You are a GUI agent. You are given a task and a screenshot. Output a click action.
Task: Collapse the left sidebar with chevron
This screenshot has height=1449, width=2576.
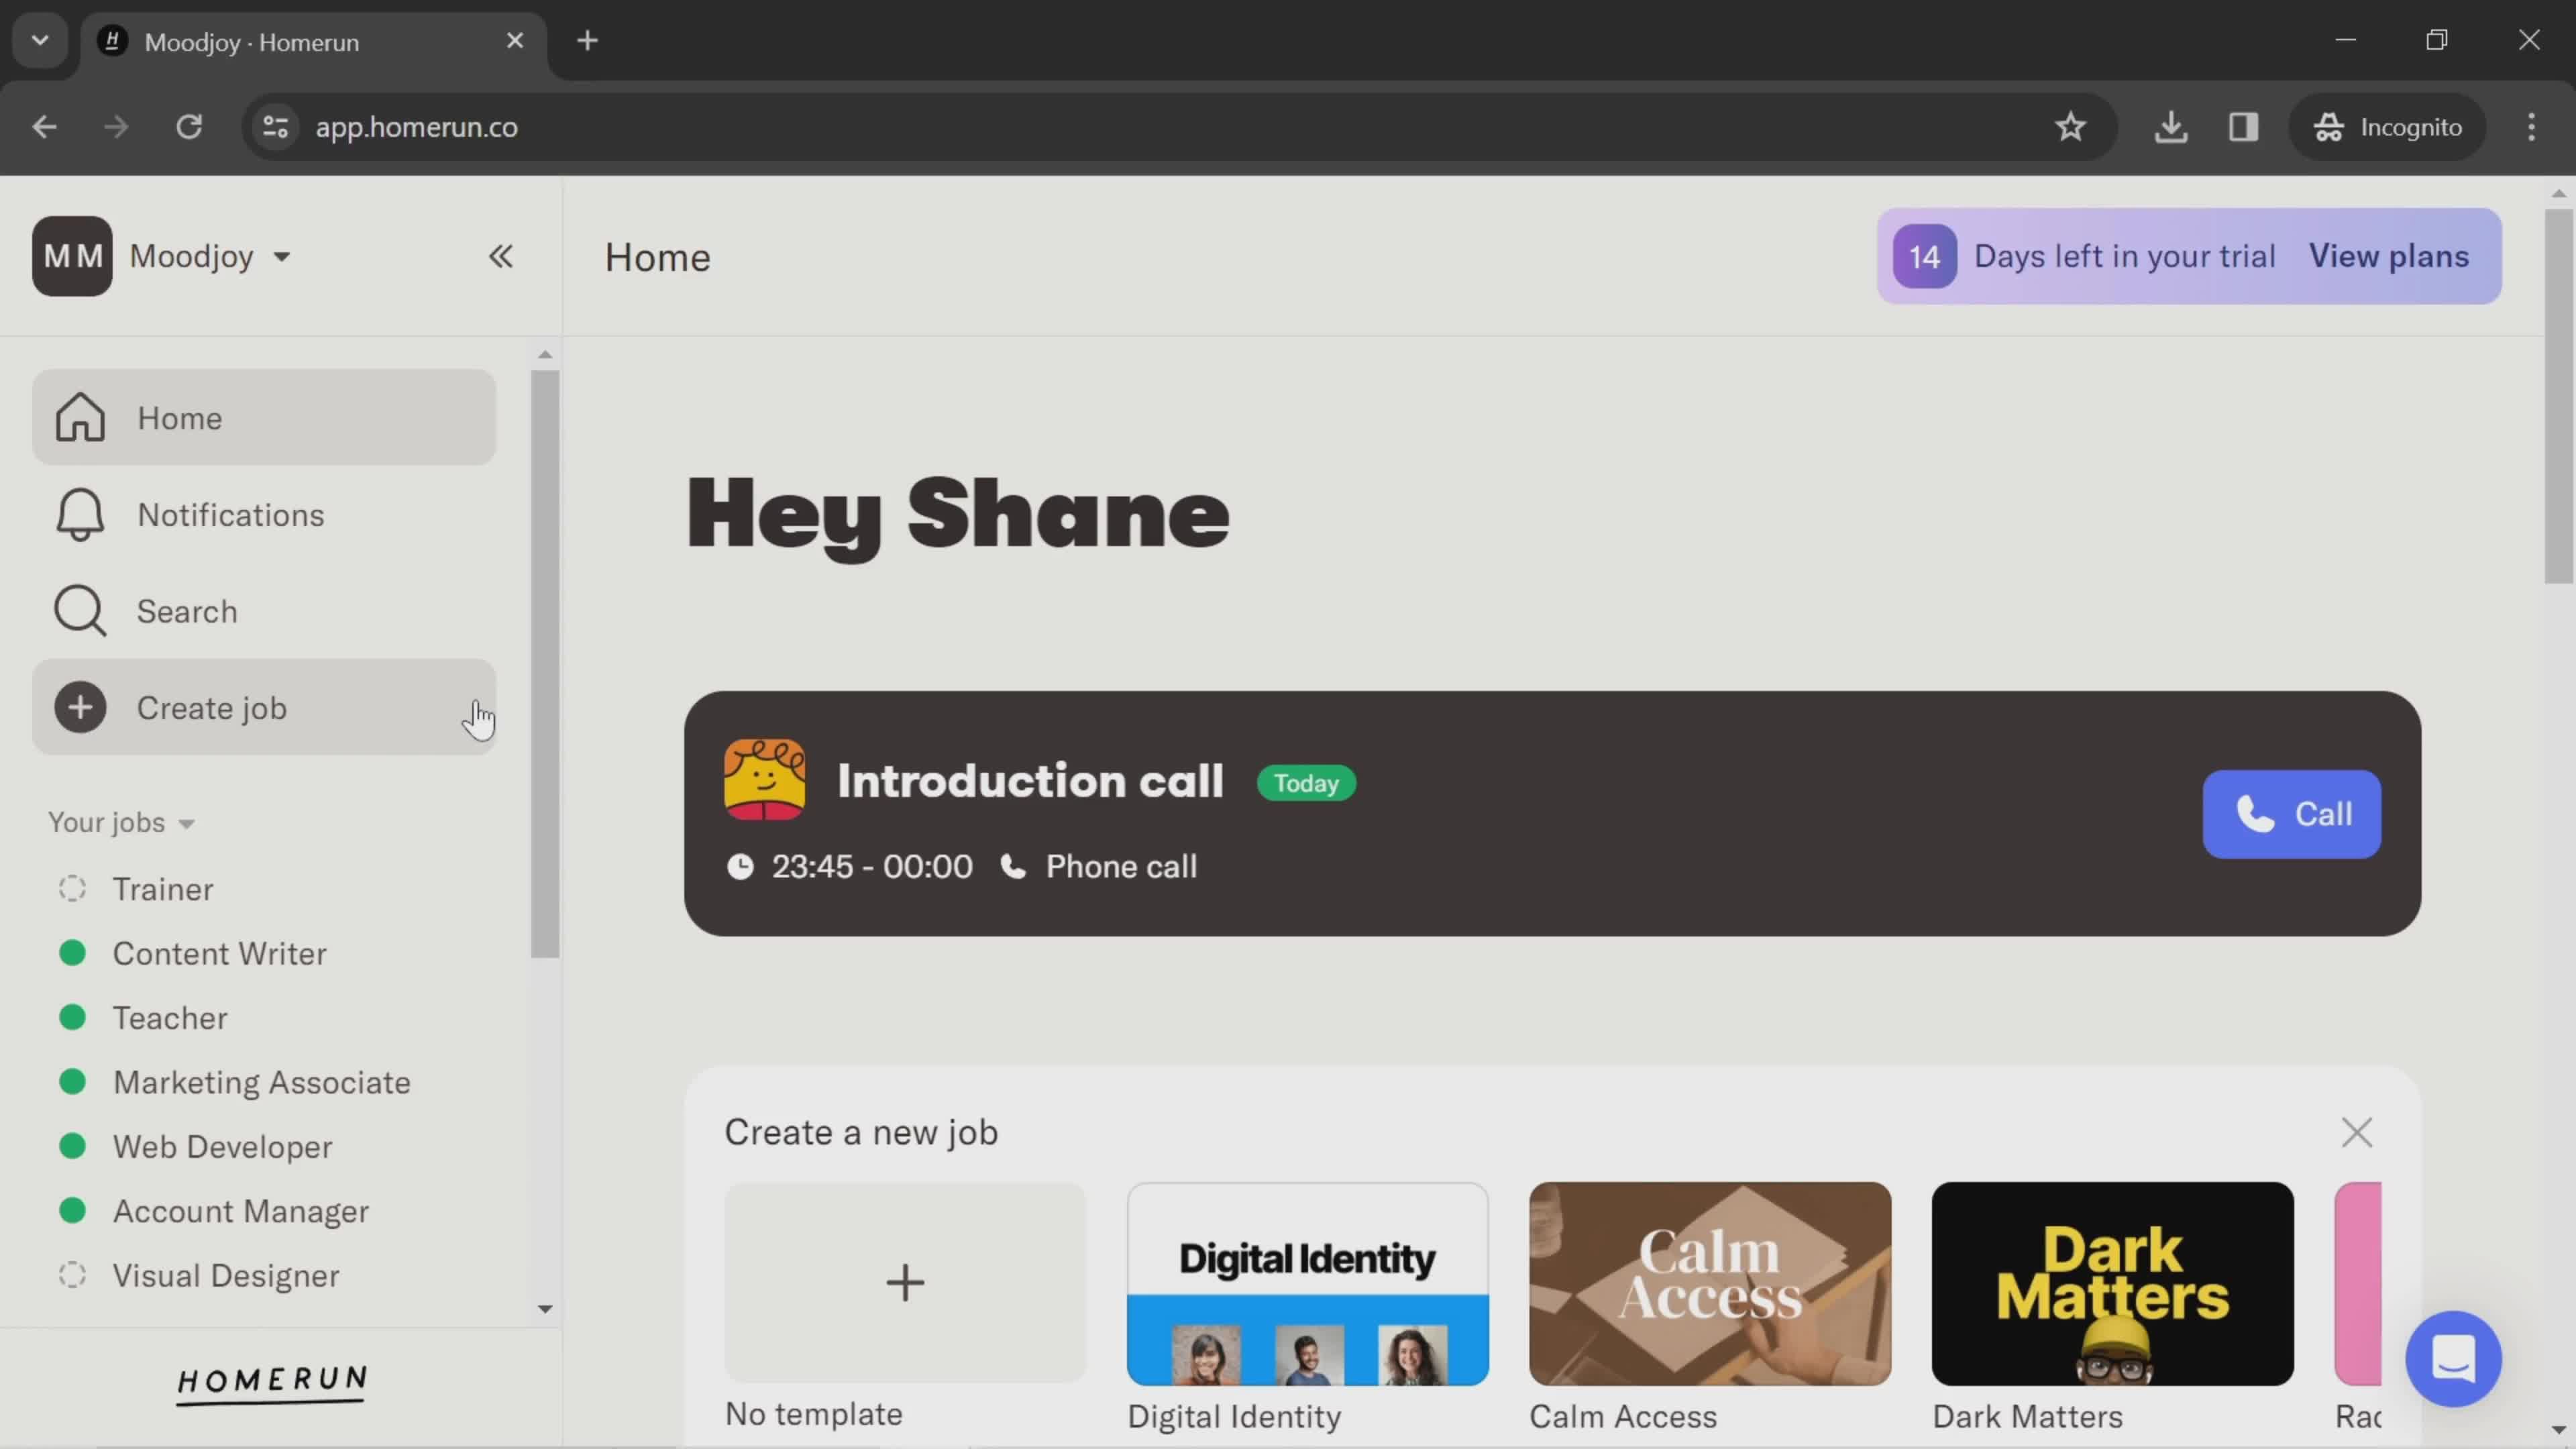point(500,255)
